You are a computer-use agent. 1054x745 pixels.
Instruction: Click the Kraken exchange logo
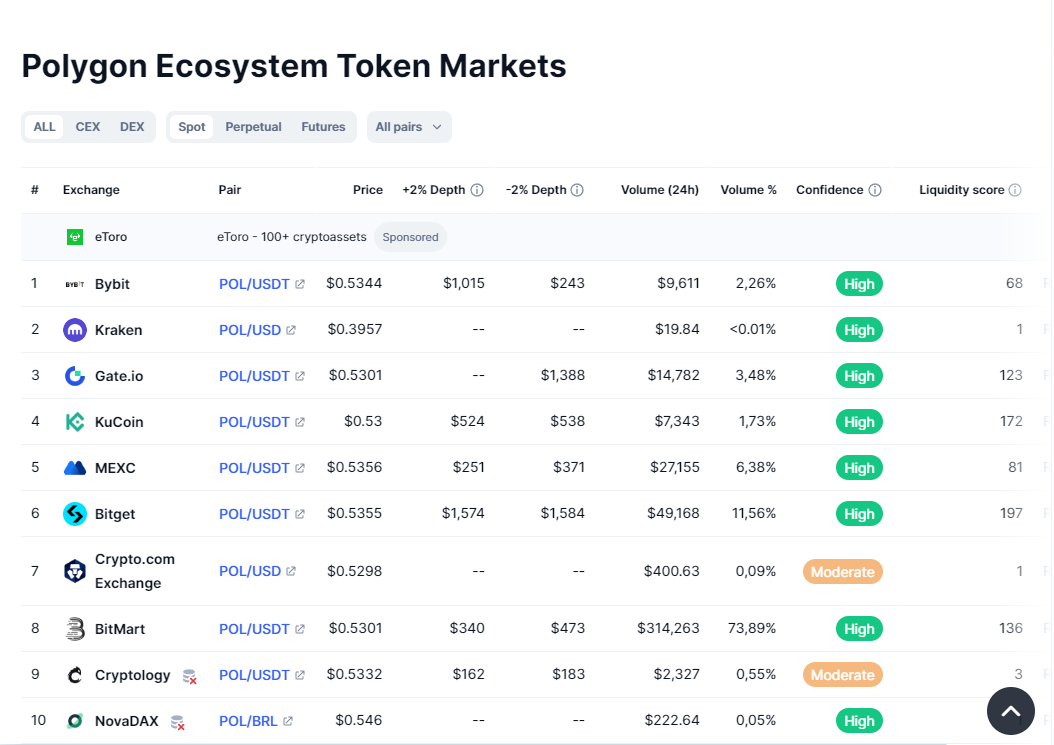(x=75, y=330)
